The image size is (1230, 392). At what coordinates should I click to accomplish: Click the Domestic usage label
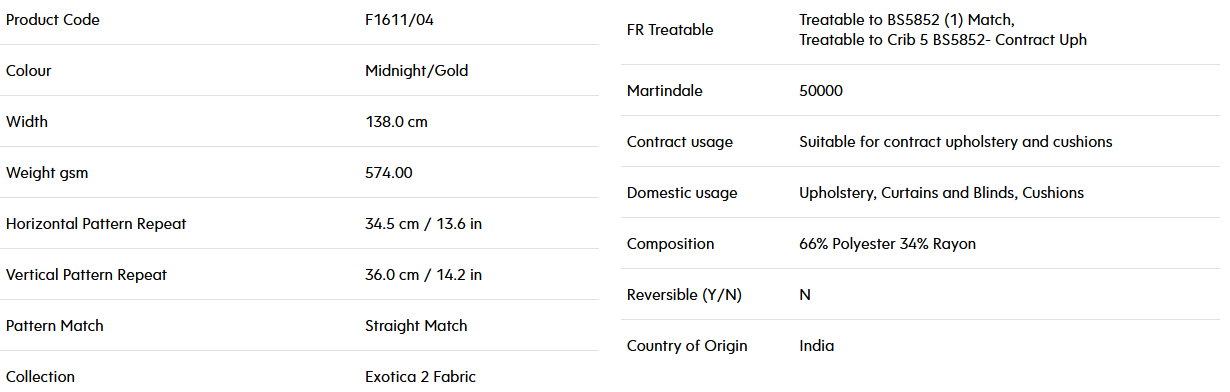pos(682,193)
